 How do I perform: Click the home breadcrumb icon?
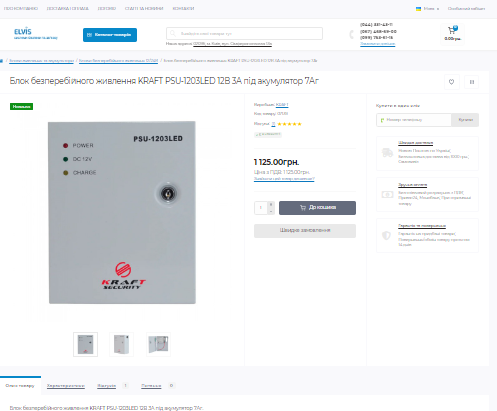(x=1, y=61)
